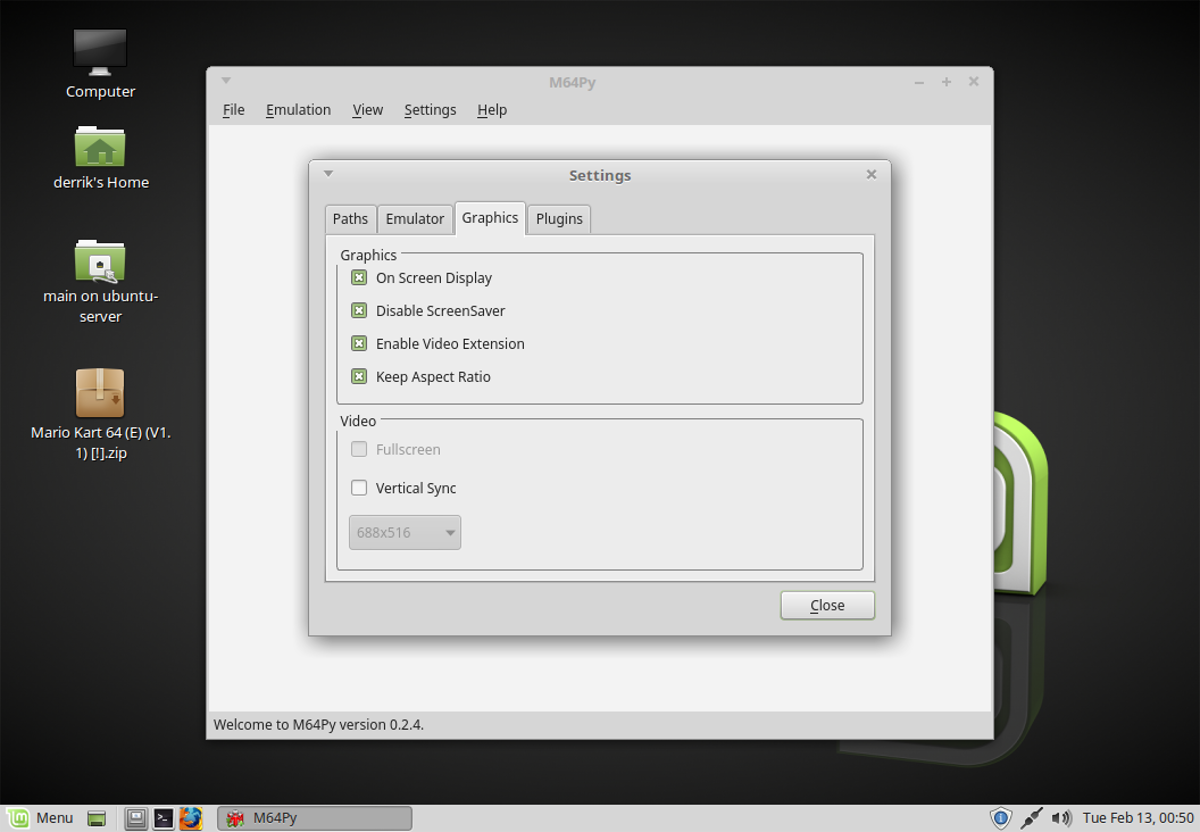Open the Settings menu in menu bar
1200x832 pixels.
tap(430, 110)
